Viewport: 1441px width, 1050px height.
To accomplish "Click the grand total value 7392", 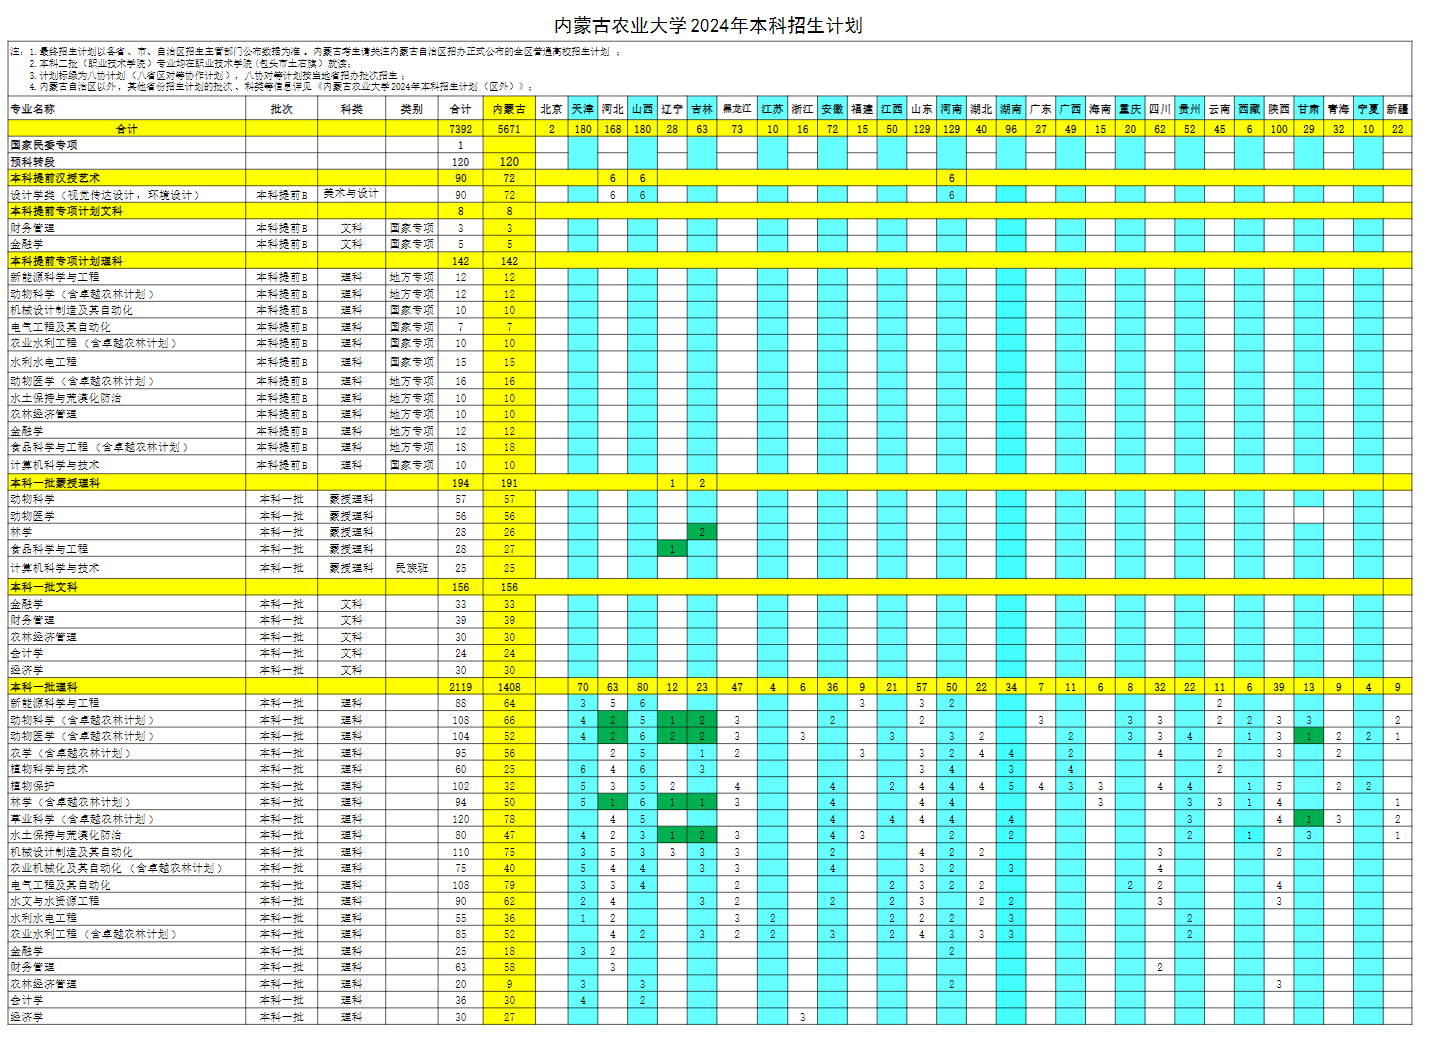I will 461,129.
